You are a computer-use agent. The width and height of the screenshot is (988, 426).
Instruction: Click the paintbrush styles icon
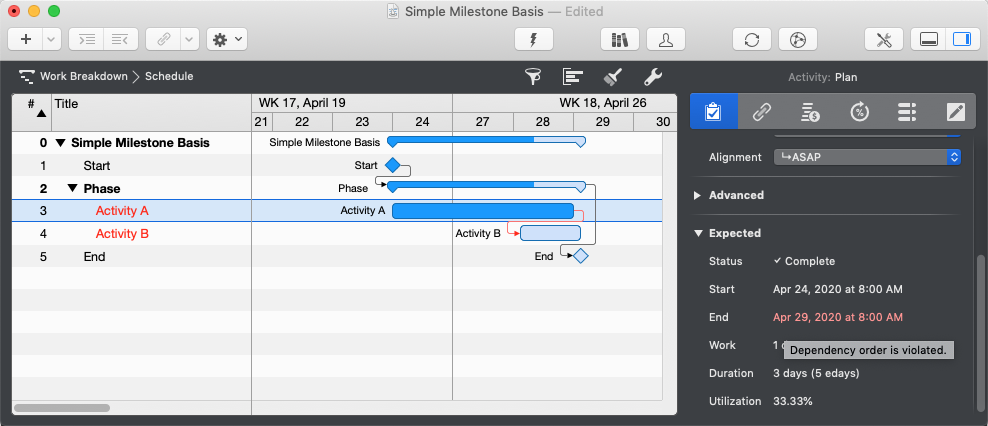613,77
